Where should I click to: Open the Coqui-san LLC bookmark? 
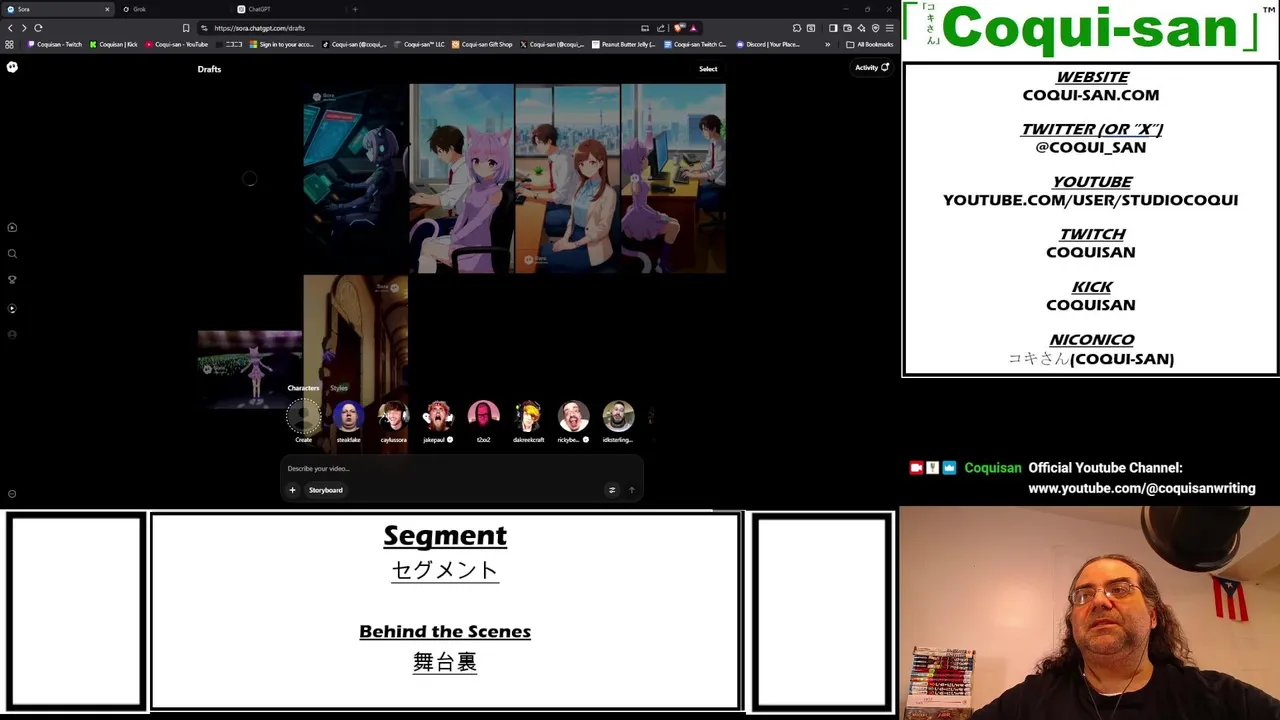[420, 44]
